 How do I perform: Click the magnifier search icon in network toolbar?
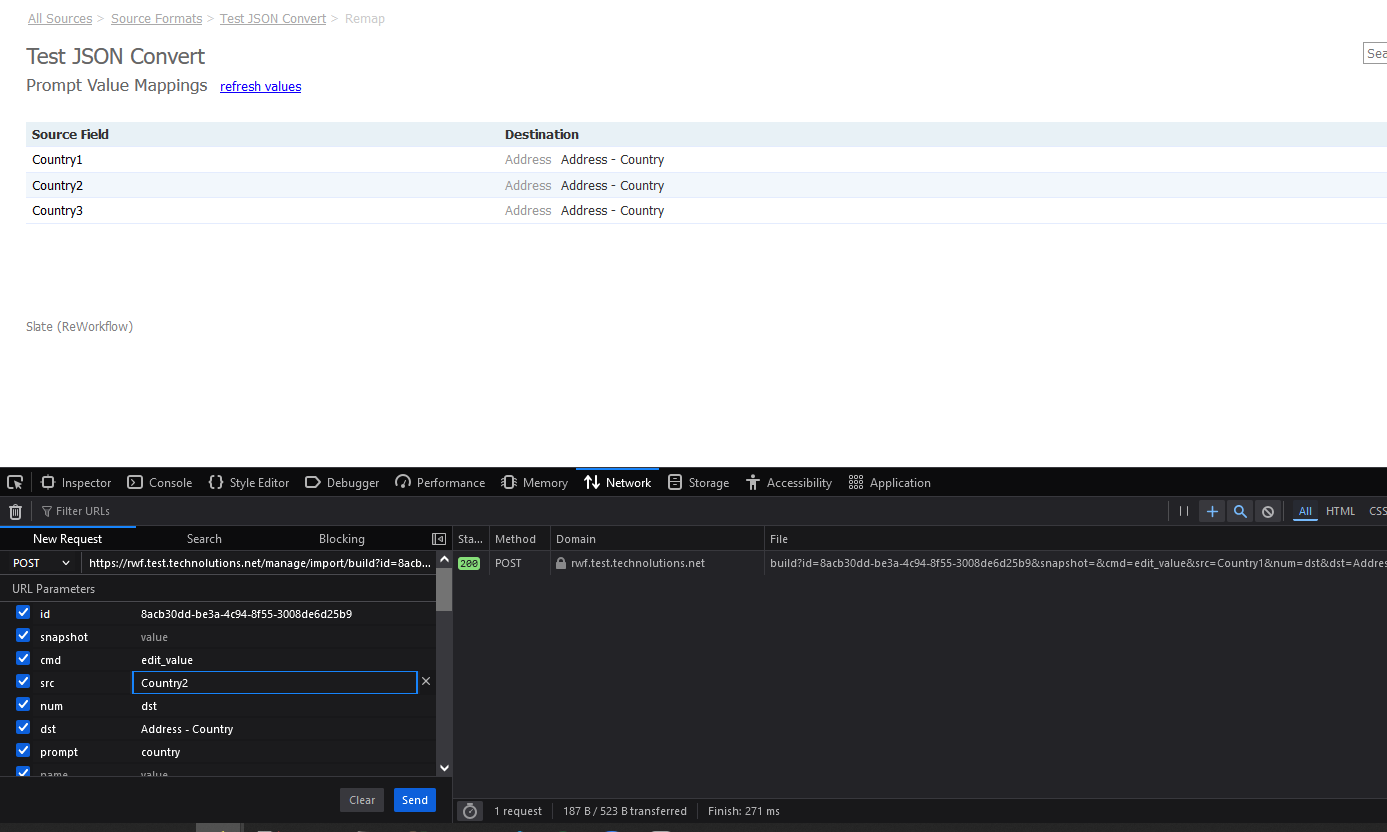click(x=1240, y=511)
